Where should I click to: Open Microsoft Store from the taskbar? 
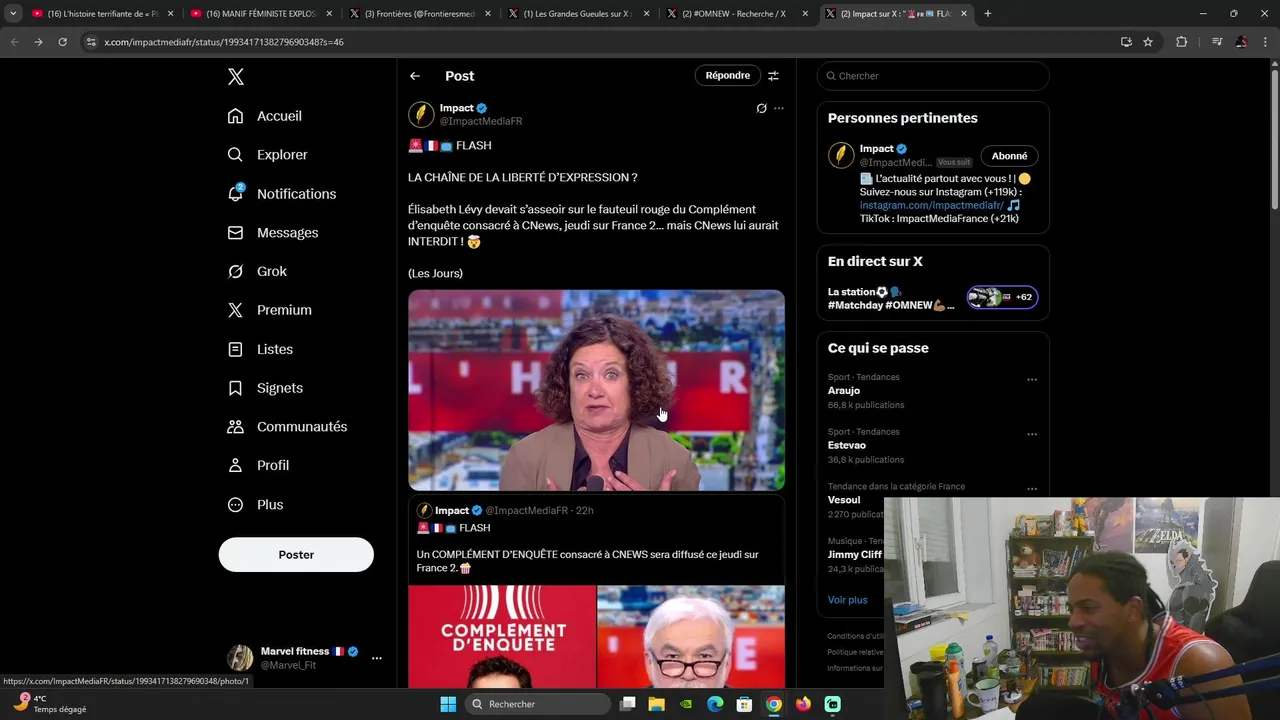click(x=744, y=704)
